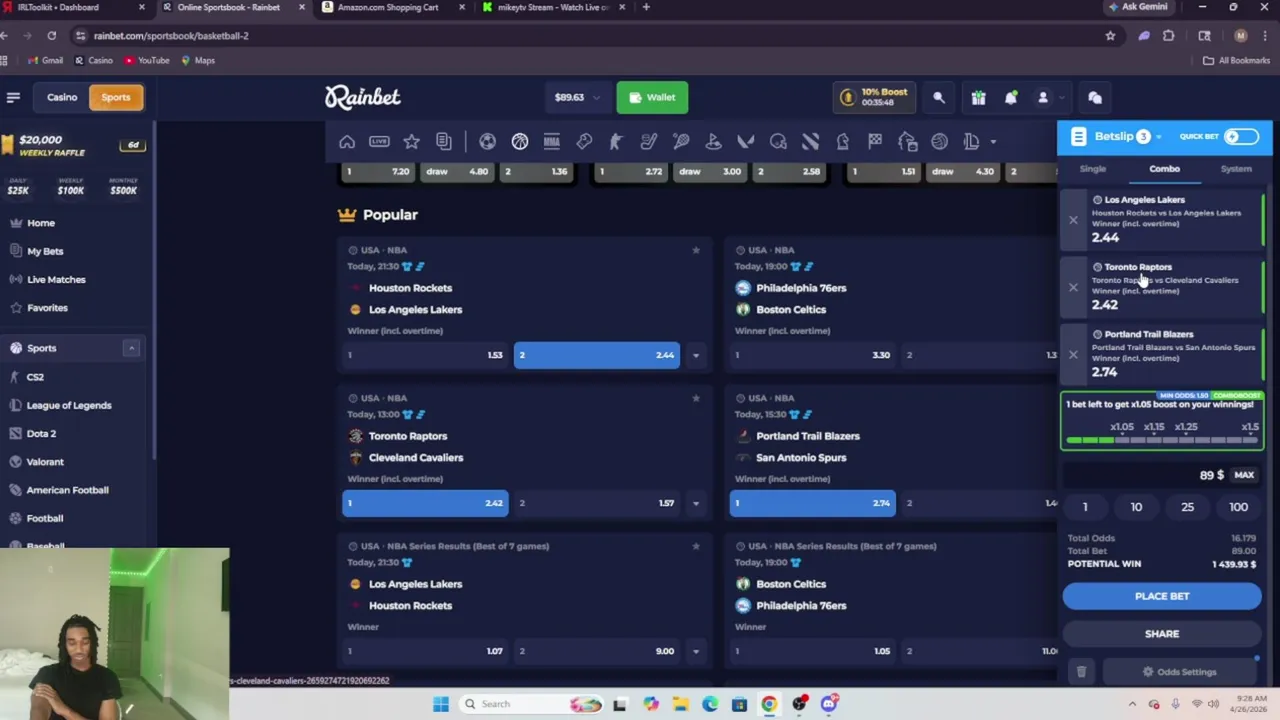Add 100 to the stake
The height and width of the screenshot is (720, 1280).
tap(1238, 507)
